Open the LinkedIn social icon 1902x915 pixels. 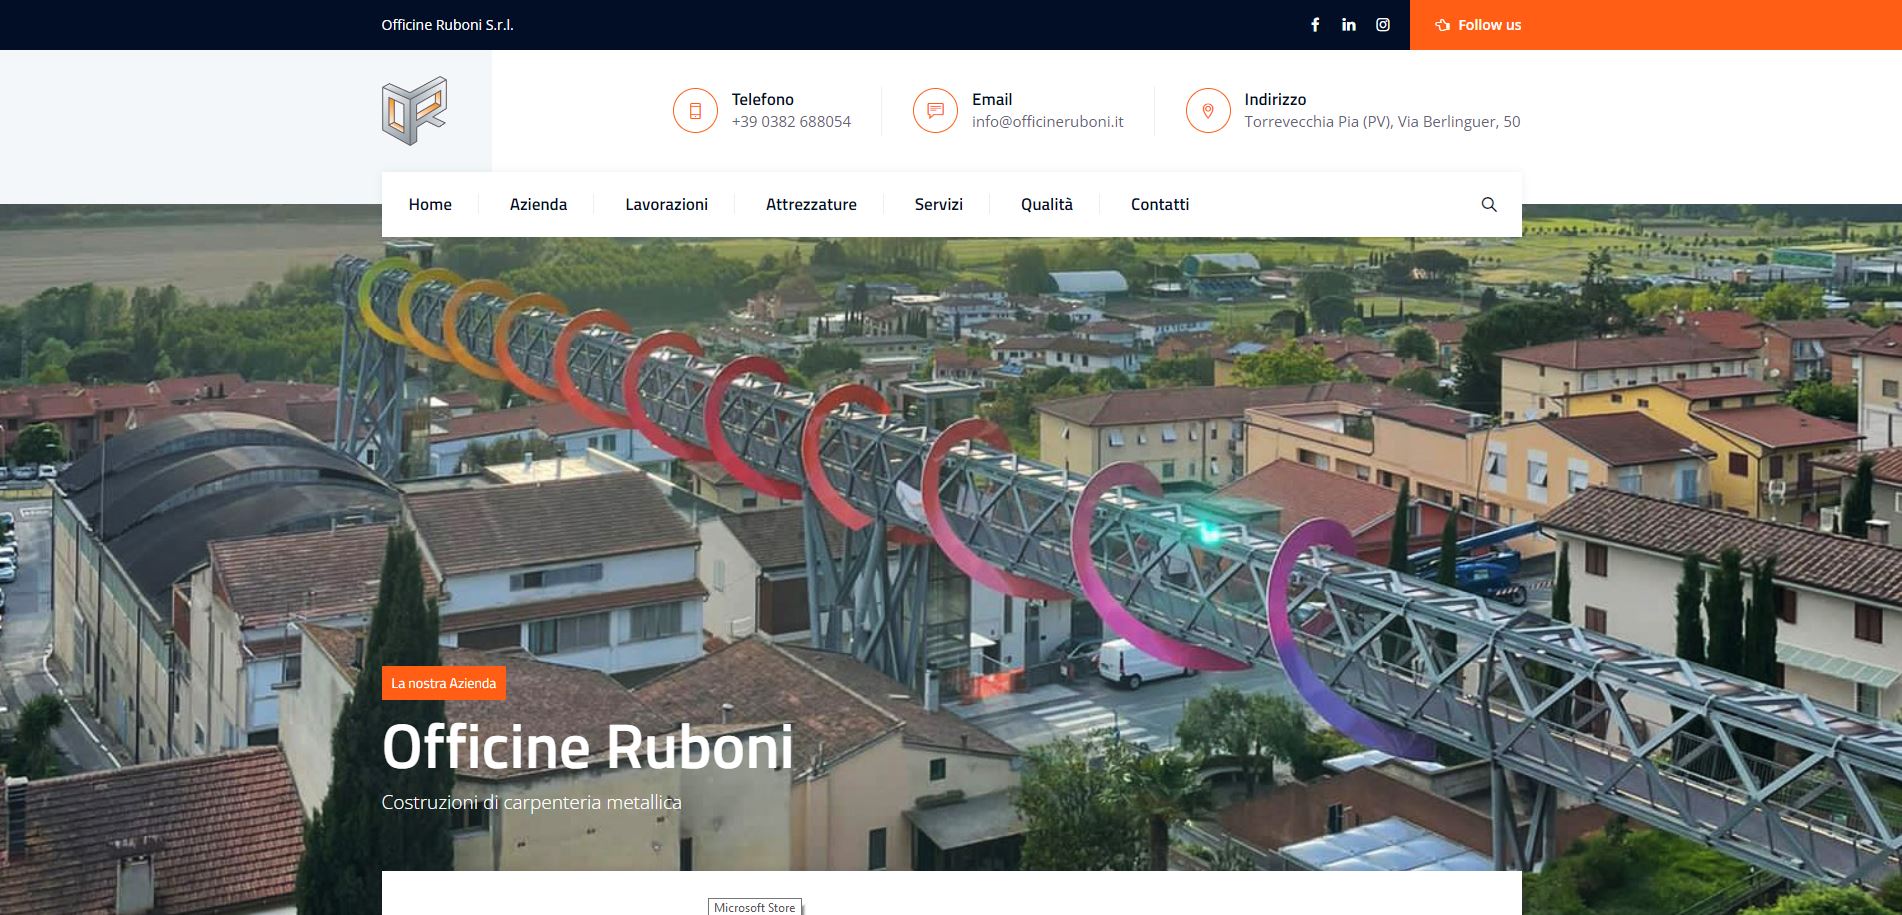[1349, 25]
